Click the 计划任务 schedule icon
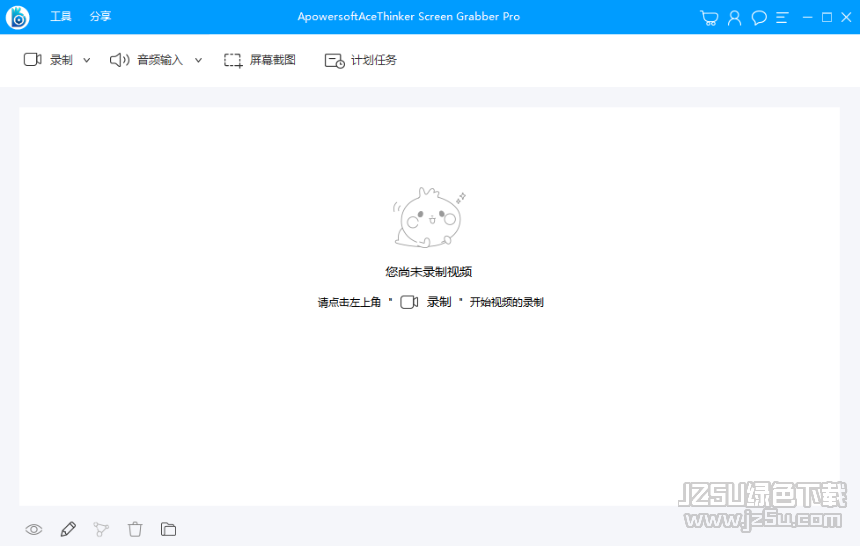Viewport: 860px width, 546px height. pyautogui.click(x=335, y=60)
